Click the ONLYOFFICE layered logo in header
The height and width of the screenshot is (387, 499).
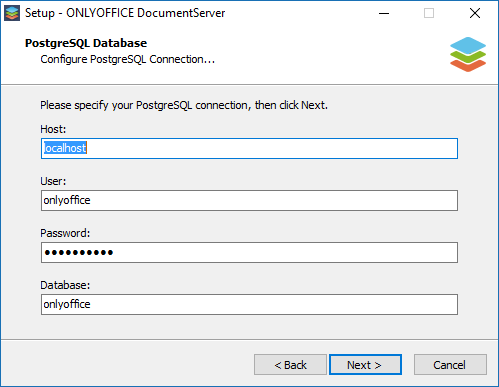tap(468, 54)
